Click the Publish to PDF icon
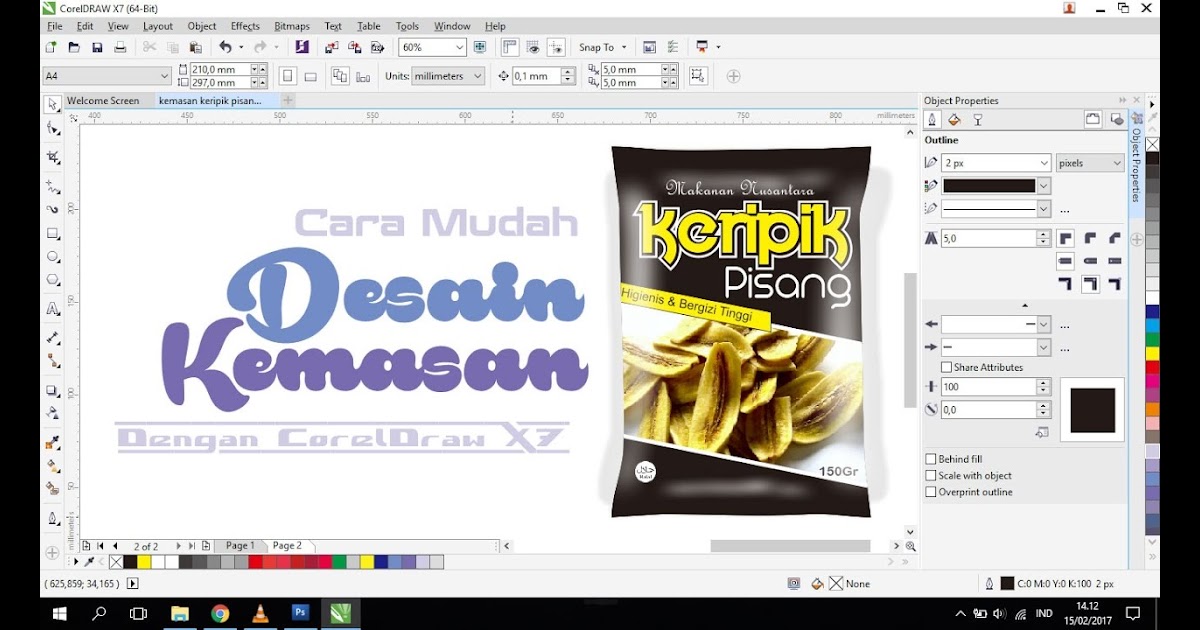 click(x=378, y=47)
